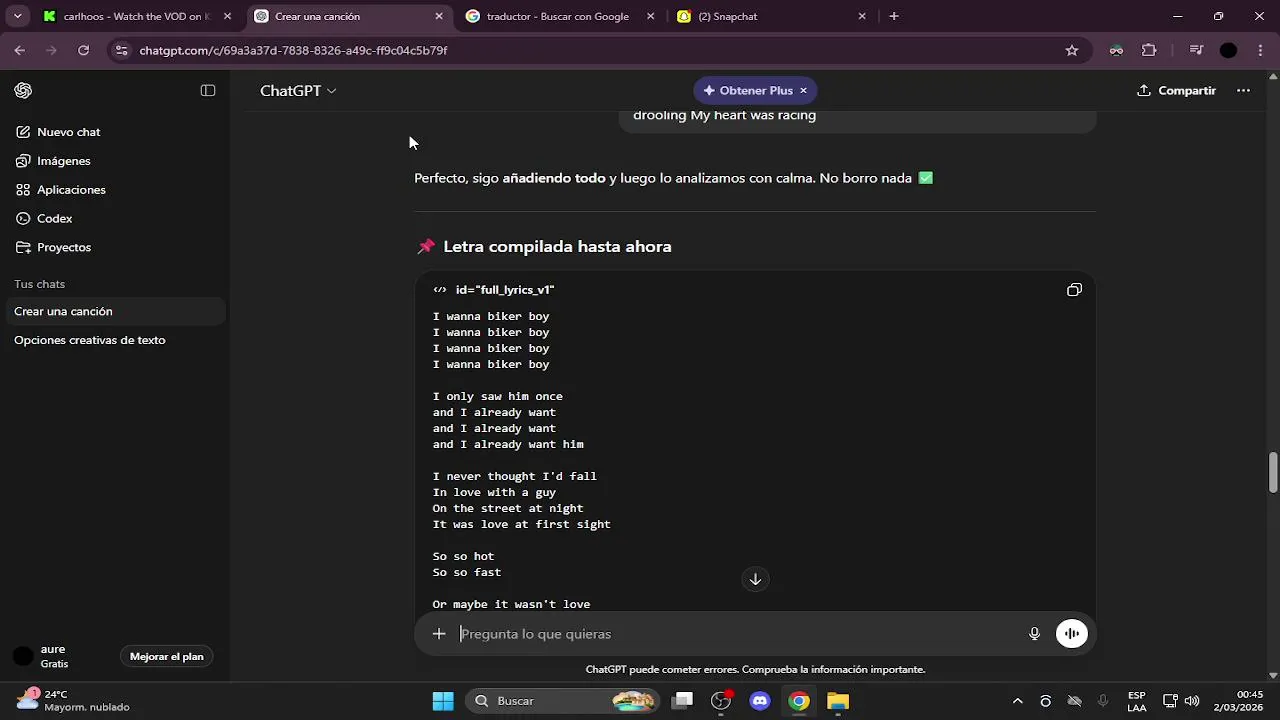
Task: Open the Crear una canción chat in sidebar
Action: tap(113, 311)
